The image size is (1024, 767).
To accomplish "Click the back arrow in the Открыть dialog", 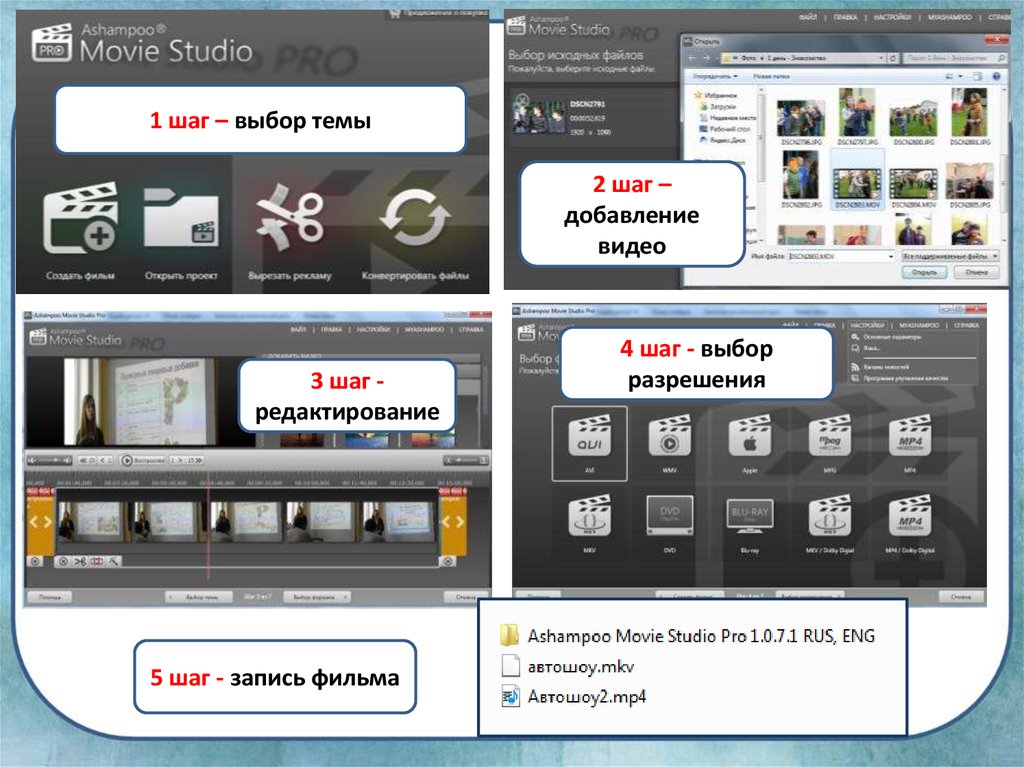I will coord(692,58).
